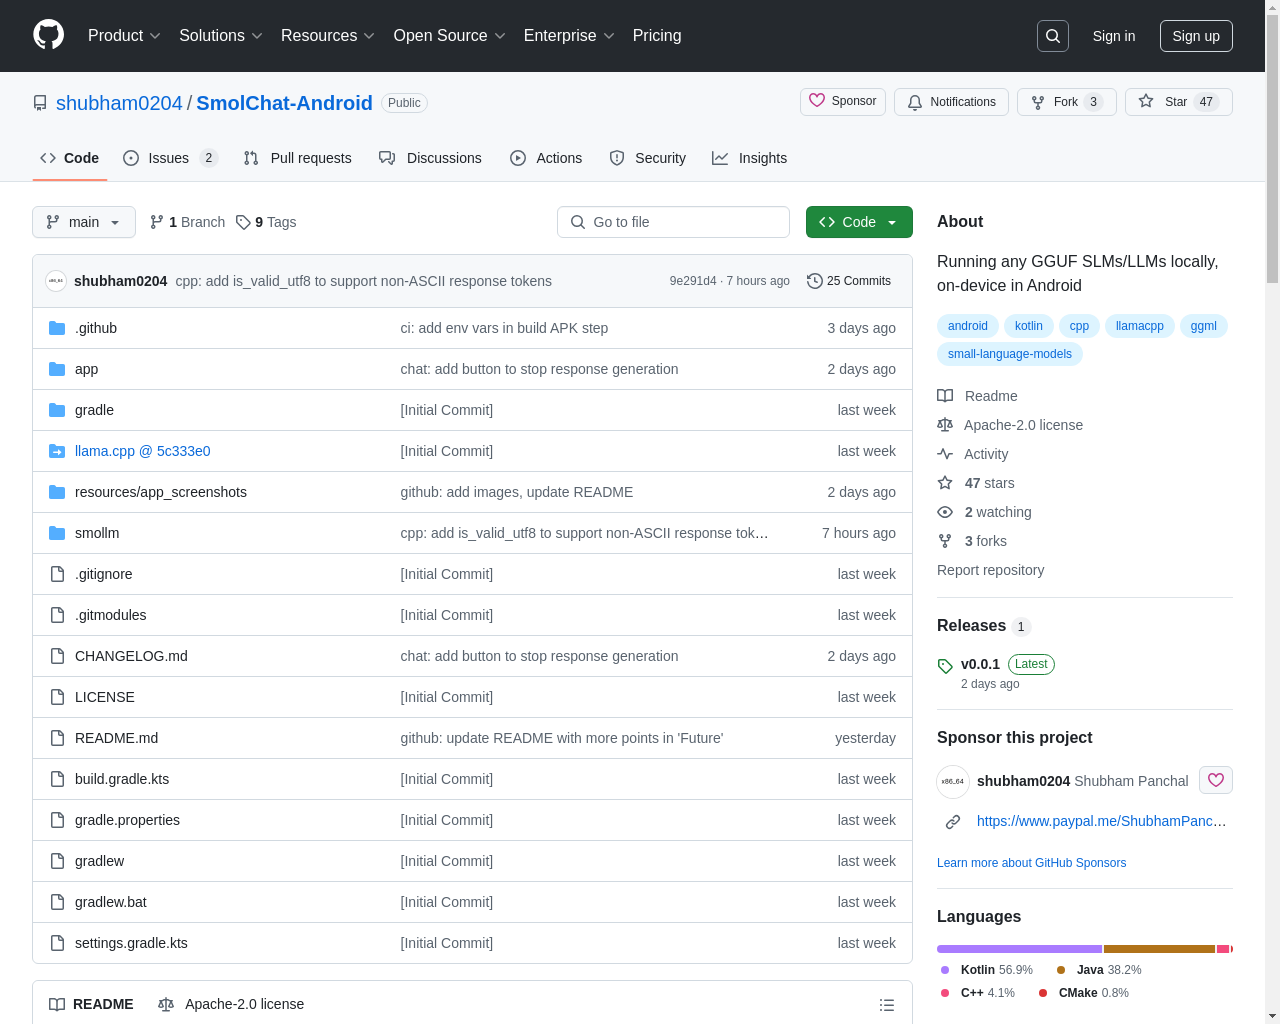Click the brown Java segment of language bar
This screenshot has width=1280, height=1024.
1159,949
